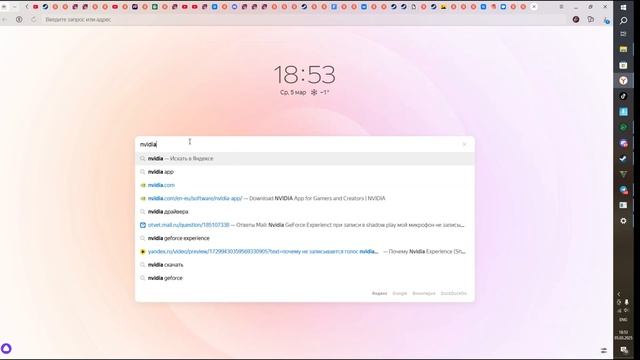Open the otvet.mail.ru question link suggestion
Image resolution: width=640 pixels, height=360 pixels.
pos(304,225)
